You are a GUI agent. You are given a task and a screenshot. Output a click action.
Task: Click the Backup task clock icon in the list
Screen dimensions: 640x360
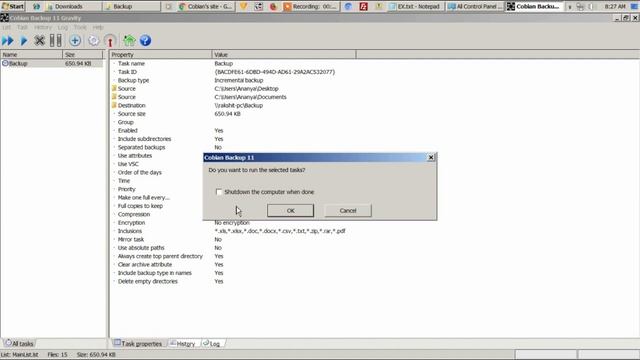pos(5,63)
